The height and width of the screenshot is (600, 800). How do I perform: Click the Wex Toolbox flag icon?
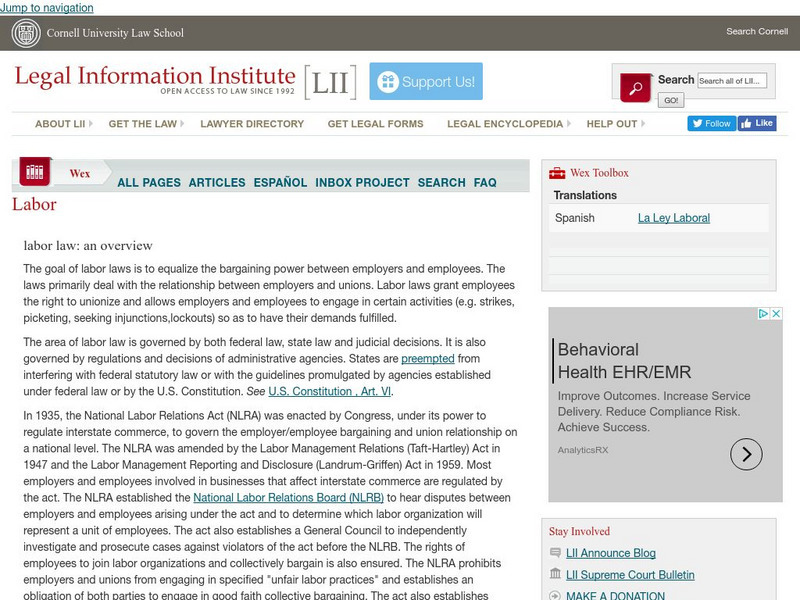coord(557,171)
